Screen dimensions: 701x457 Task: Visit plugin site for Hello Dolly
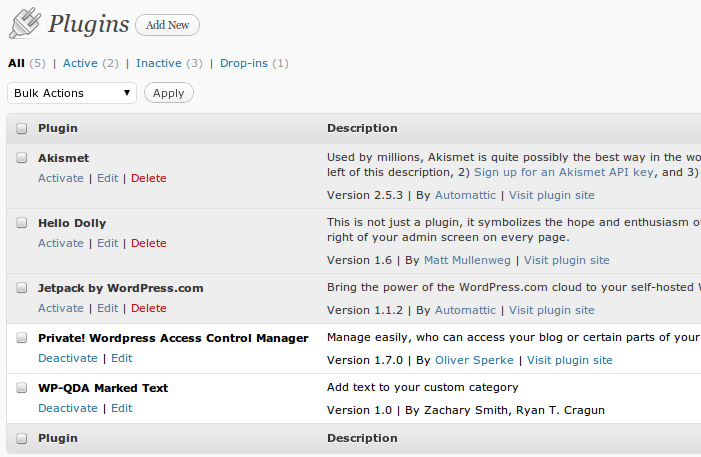(566, 260)
